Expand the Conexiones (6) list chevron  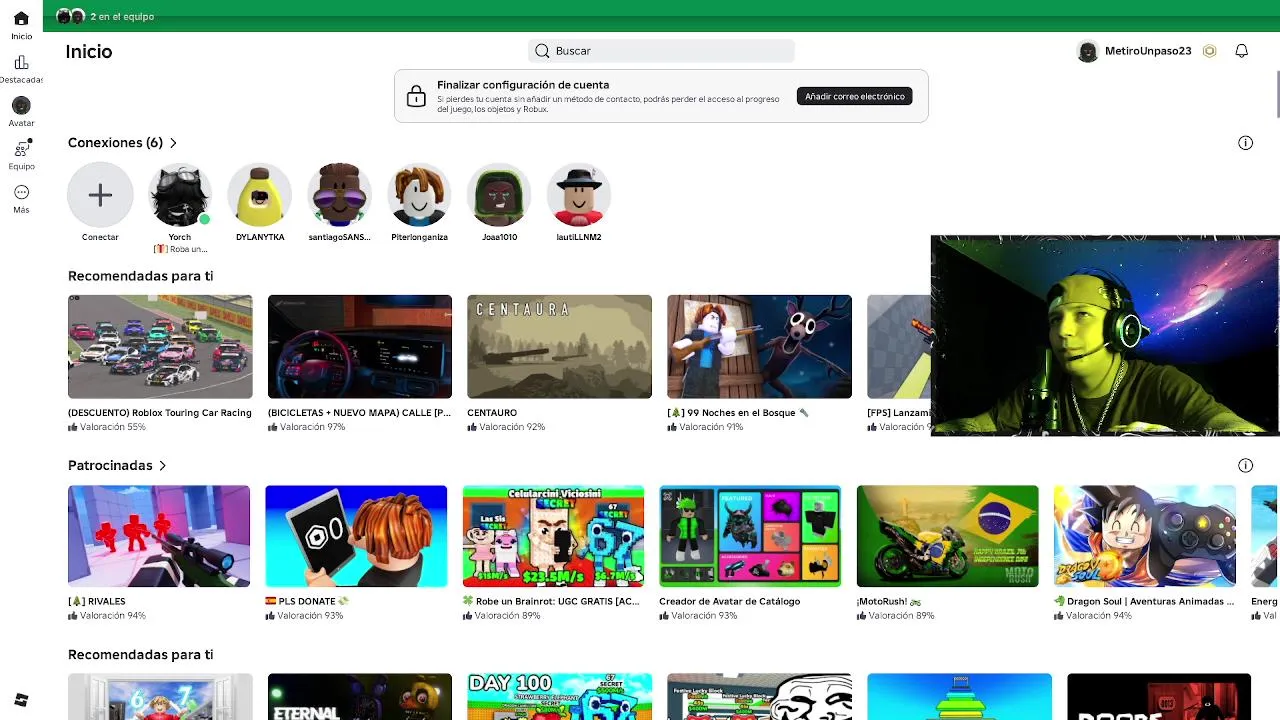(173, 143)
